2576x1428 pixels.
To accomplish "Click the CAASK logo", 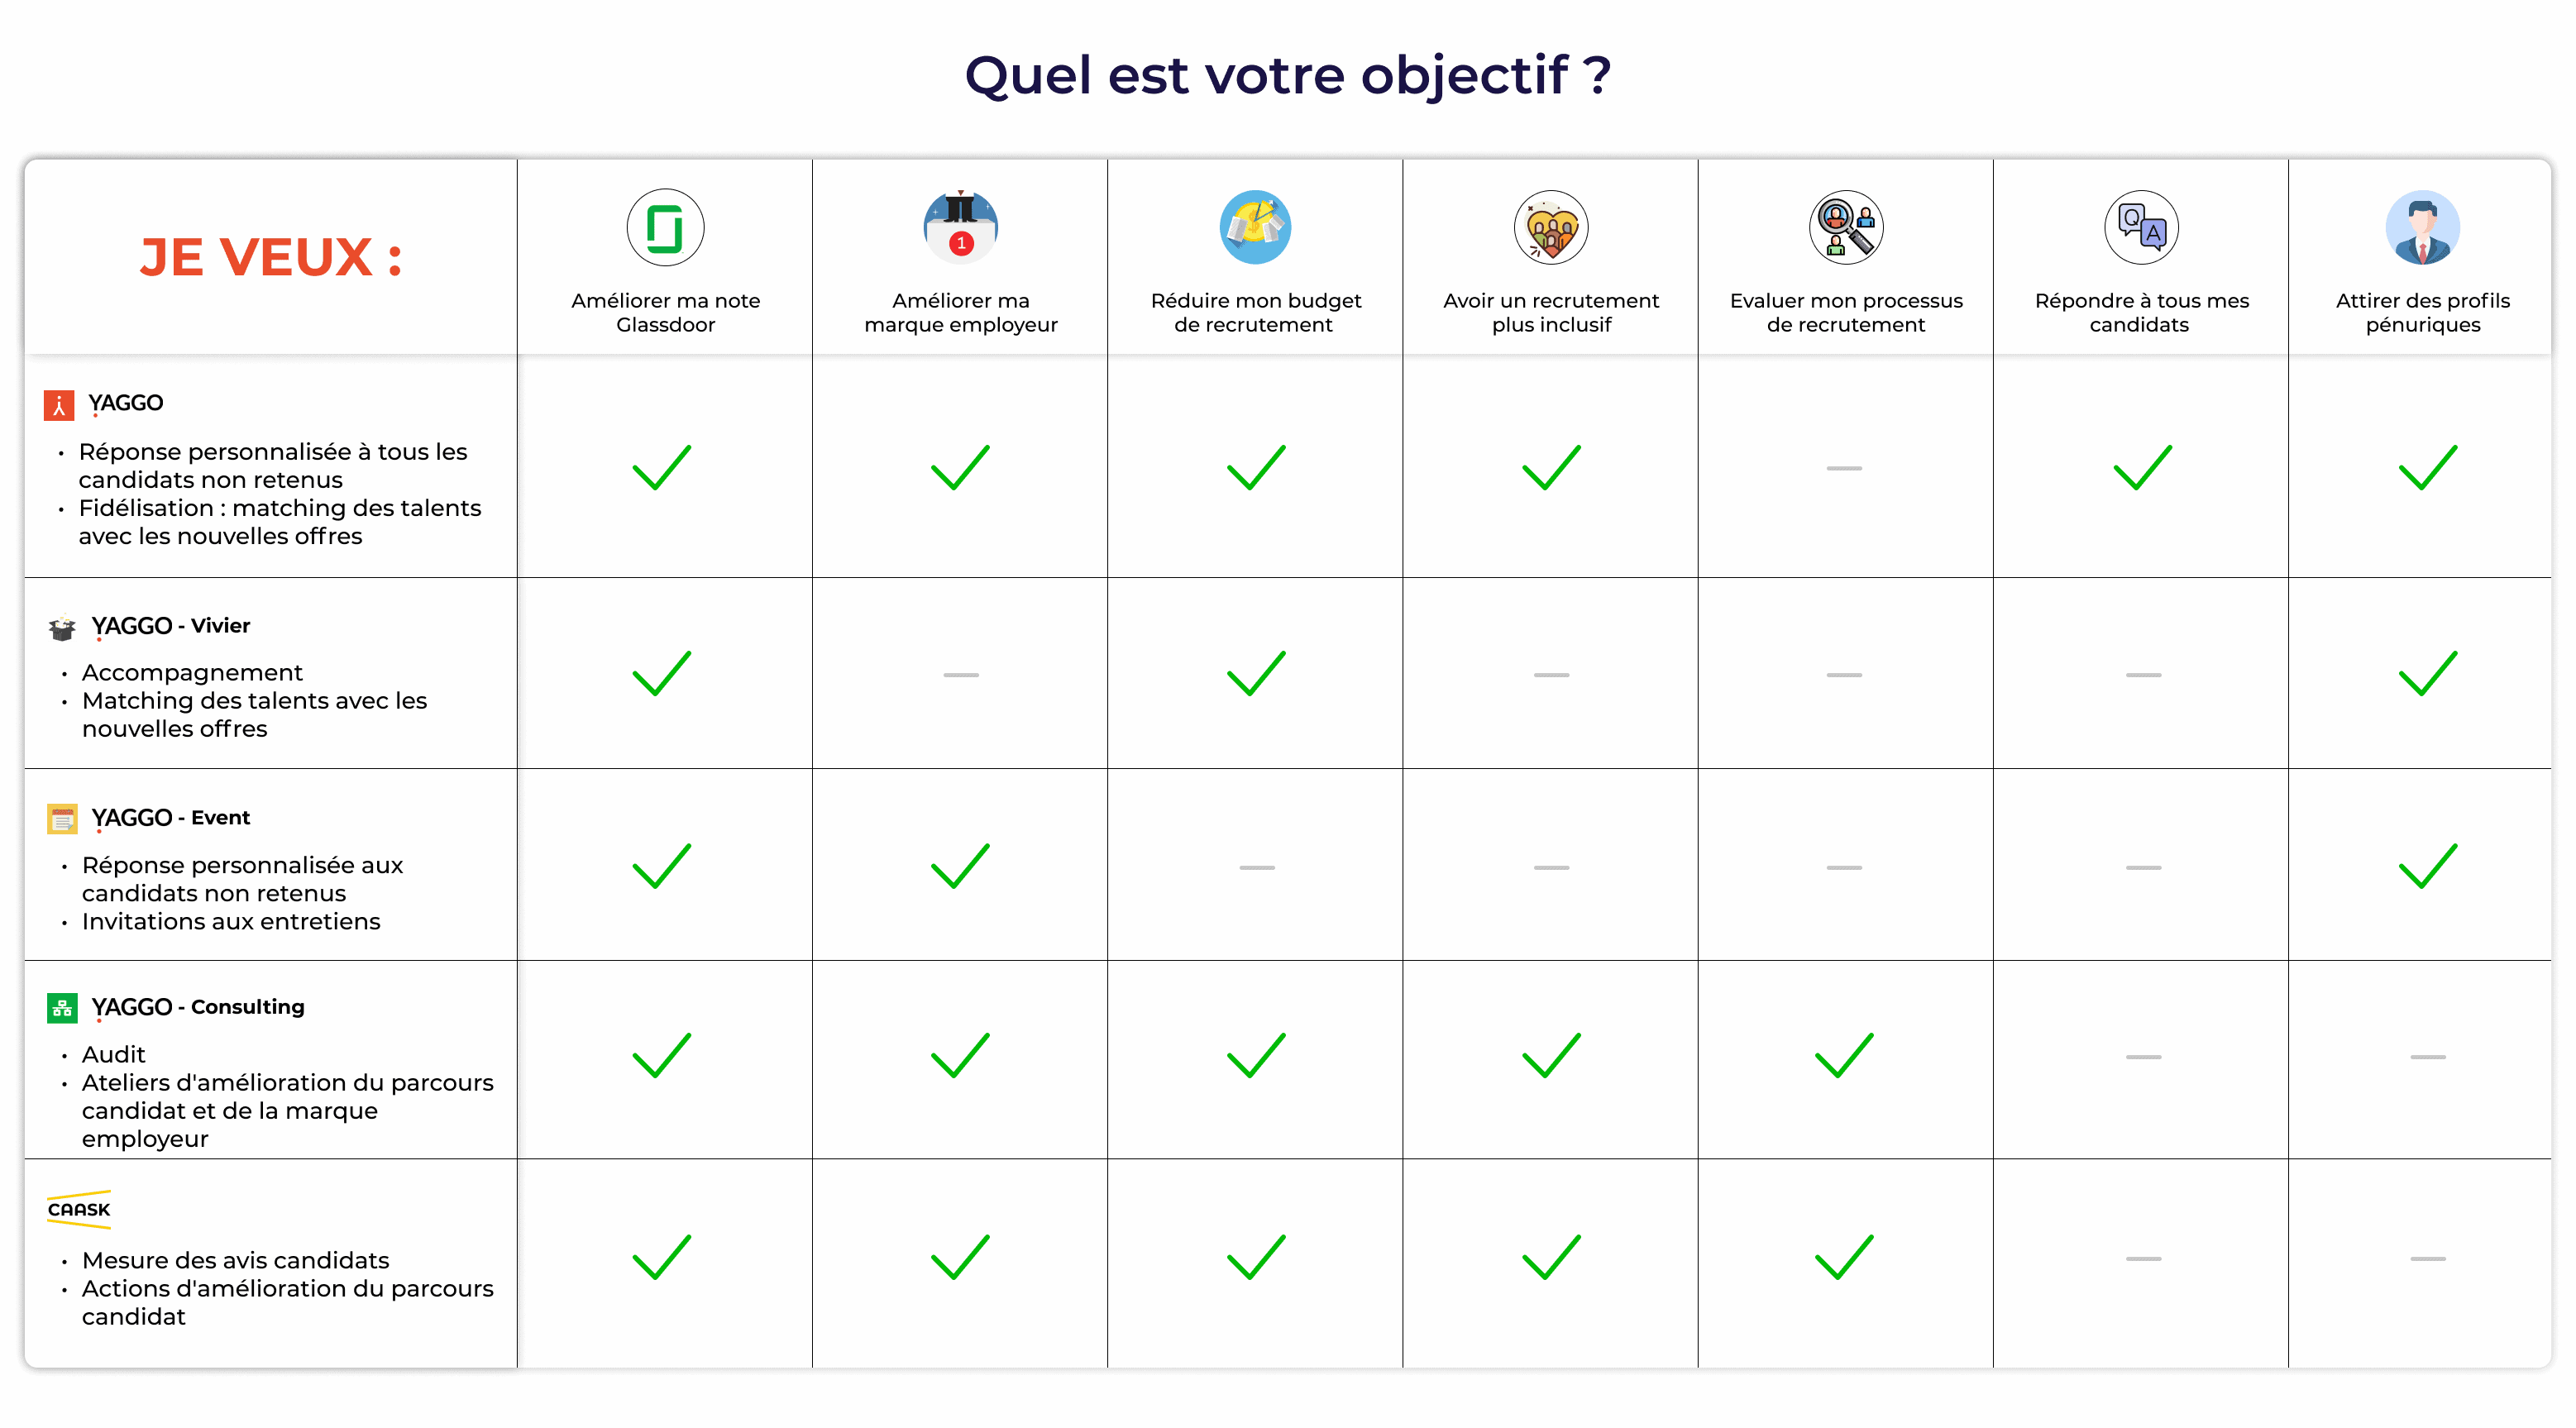I will 79,1209.
